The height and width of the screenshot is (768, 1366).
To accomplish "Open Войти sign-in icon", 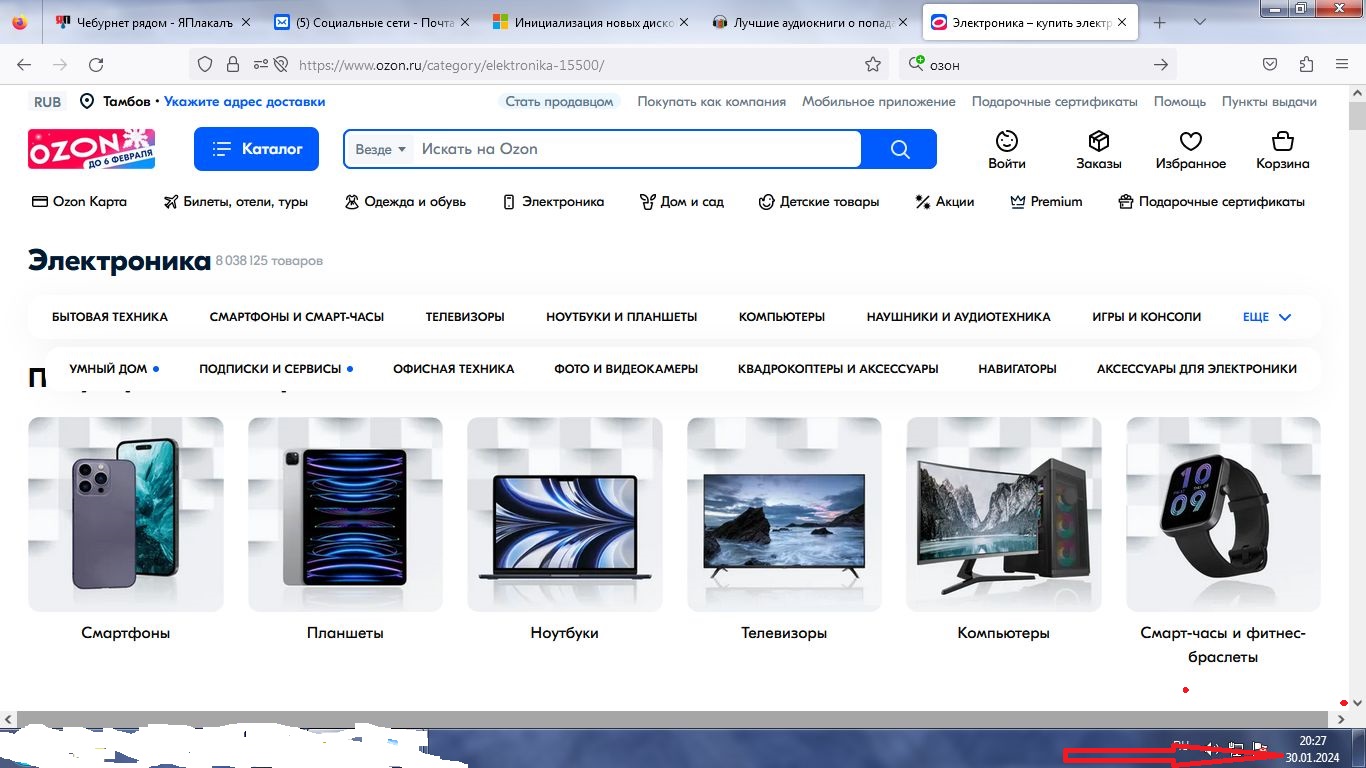I will (x=1007, y=150).
